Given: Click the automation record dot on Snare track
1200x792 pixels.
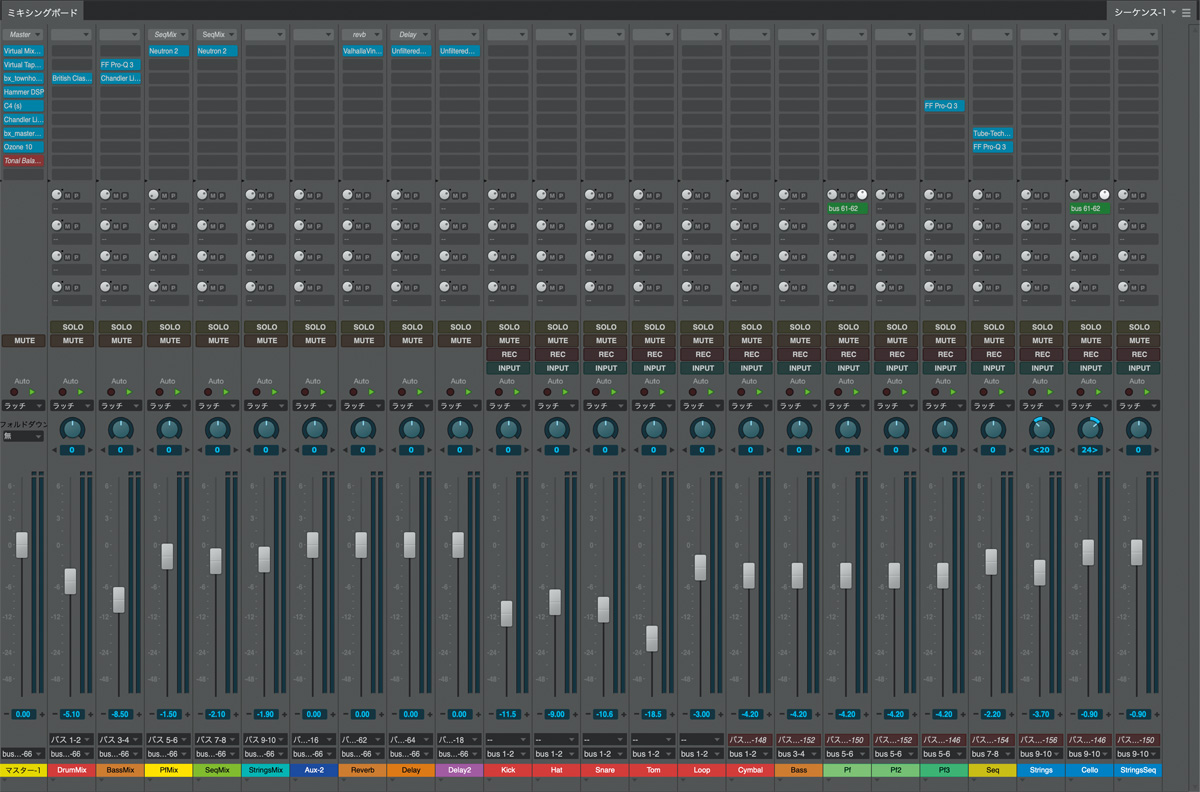Looking at the screenshot, I should pos(596,392).
